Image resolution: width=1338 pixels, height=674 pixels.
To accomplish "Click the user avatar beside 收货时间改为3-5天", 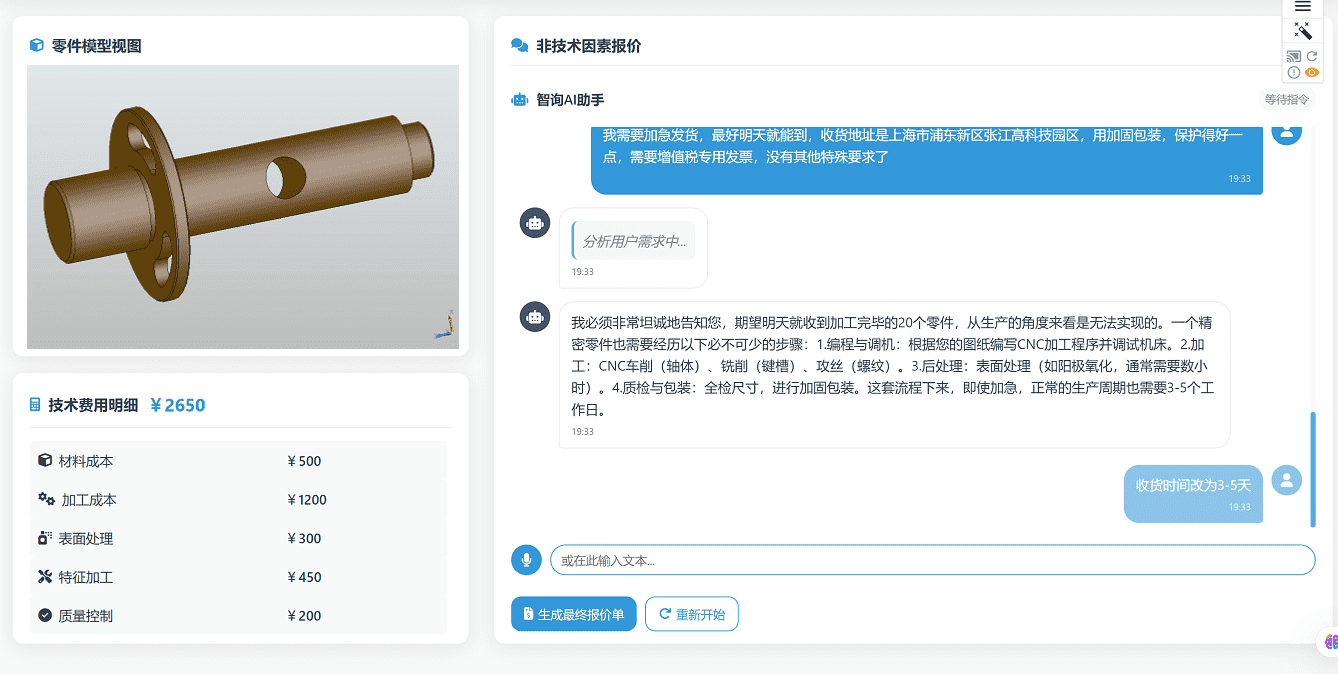I will point(1286,480).
